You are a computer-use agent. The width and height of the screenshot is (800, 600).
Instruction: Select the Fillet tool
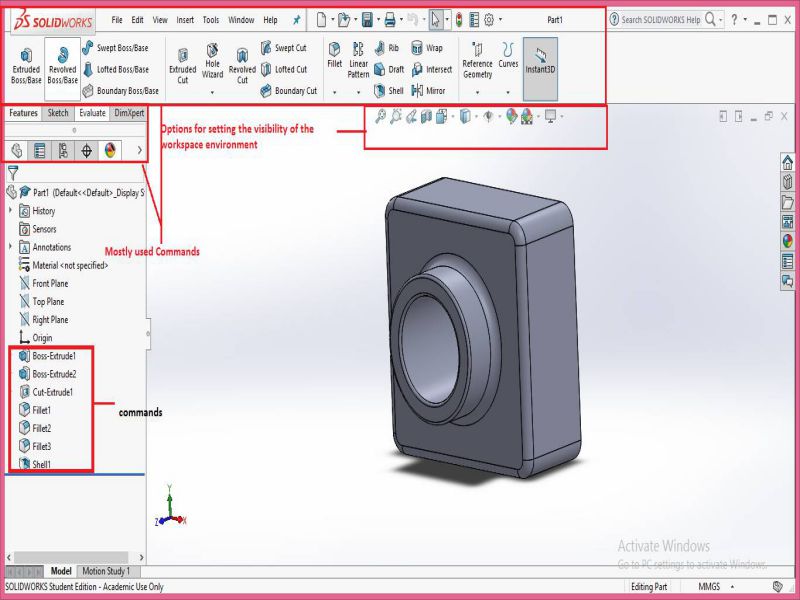point(335,55)
